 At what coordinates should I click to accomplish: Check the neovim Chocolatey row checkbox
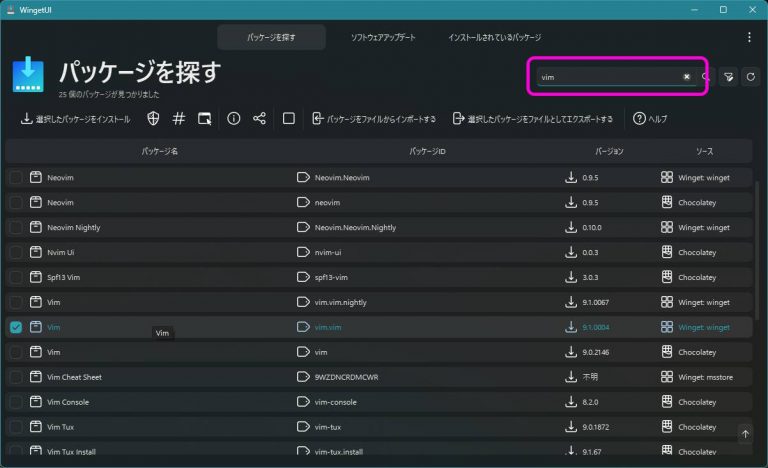coord(16,202)
